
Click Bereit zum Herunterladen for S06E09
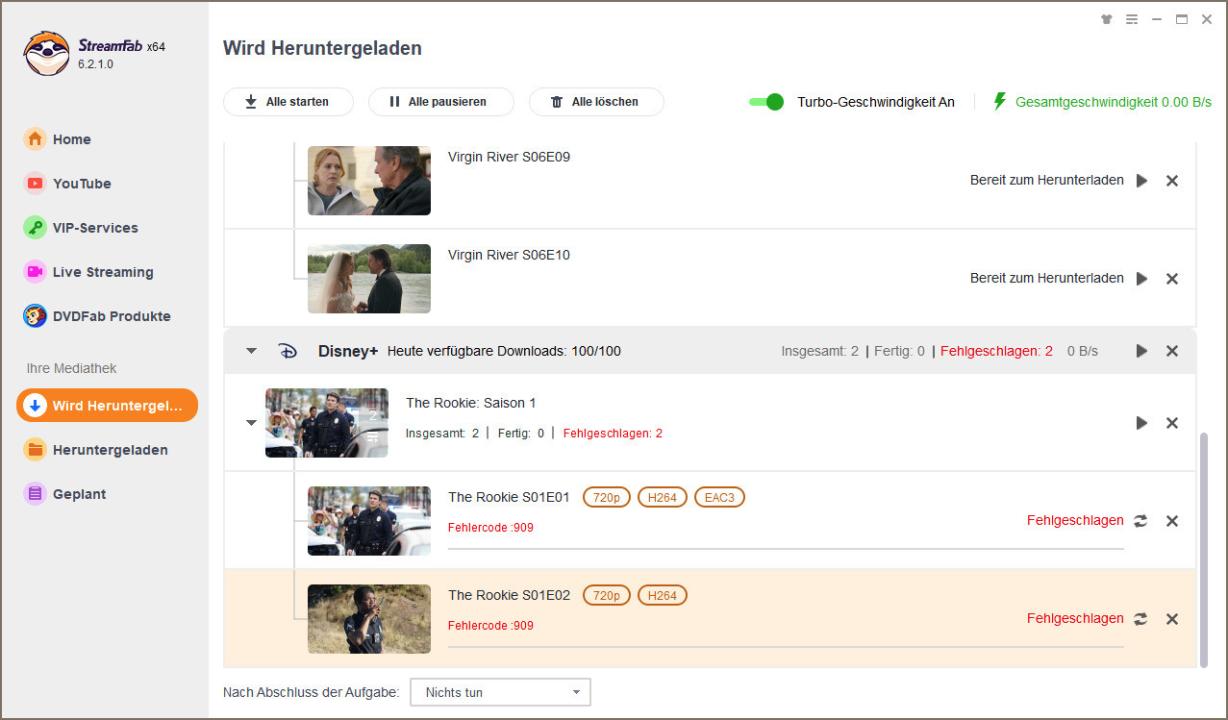[x=1047, y=181]
